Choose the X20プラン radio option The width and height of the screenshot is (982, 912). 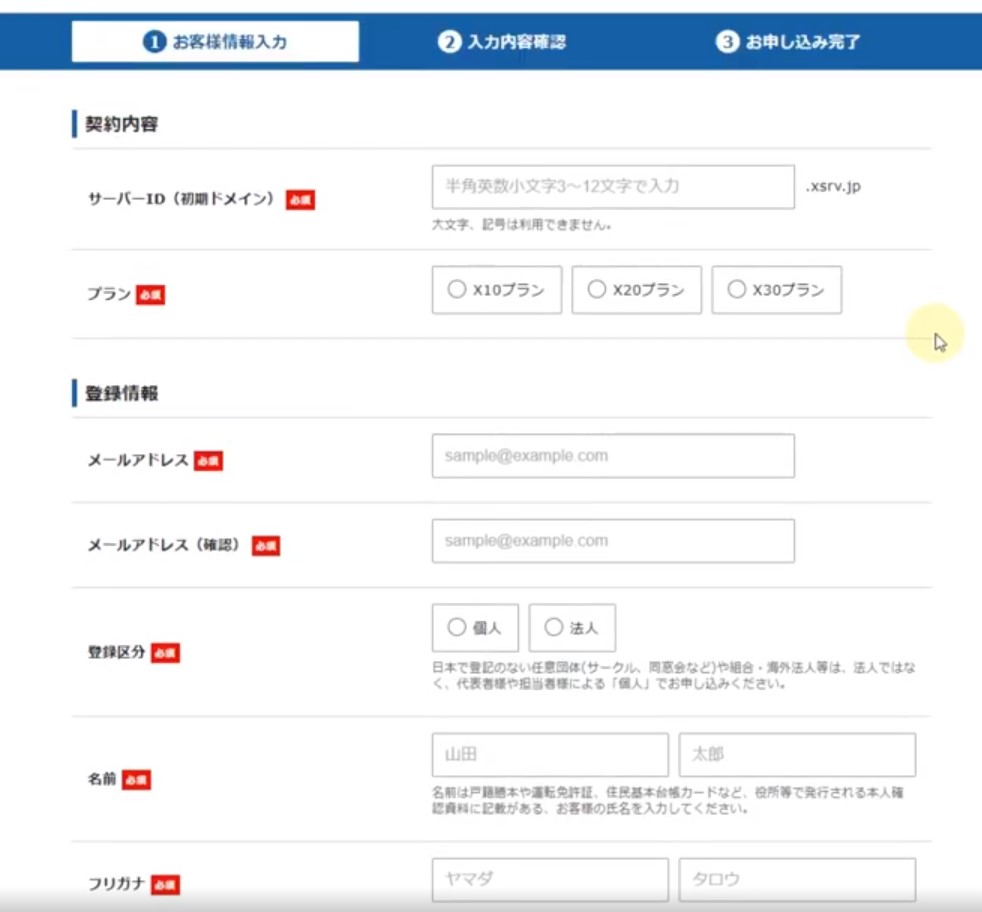pyautogui.click(x=636, y=290)
